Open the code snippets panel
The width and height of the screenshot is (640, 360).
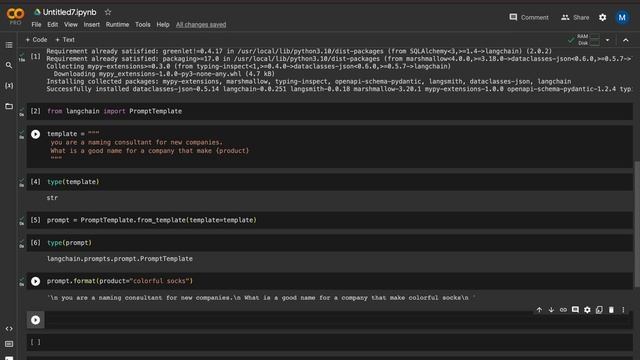coord(9,329)
